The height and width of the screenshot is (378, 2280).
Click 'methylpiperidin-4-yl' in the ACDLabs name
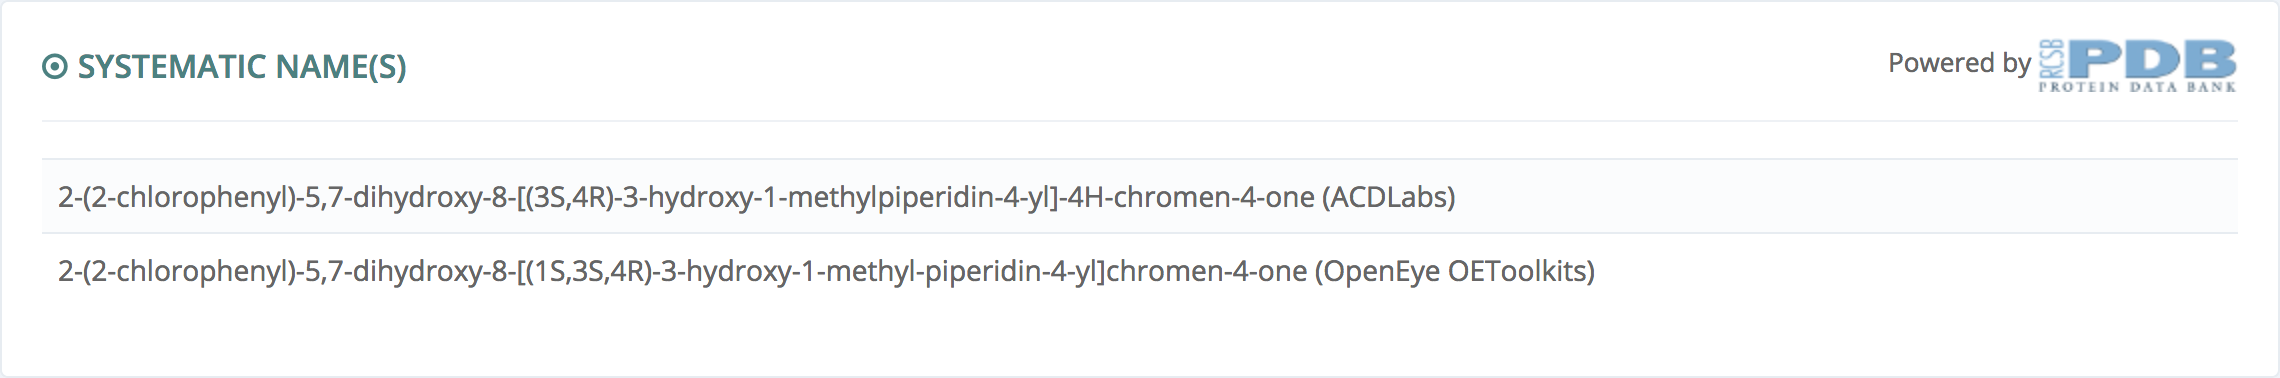click(916, 197)
